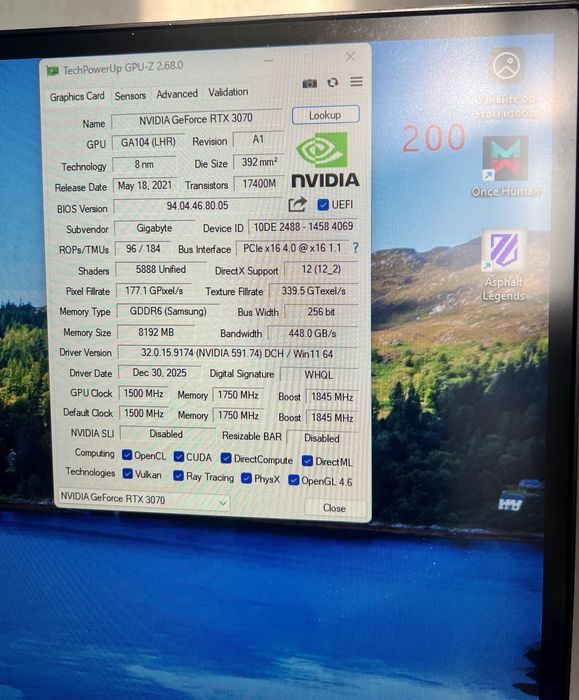The height and width of the screenshot is (700, 579).
Task: Click the GPU-Z title bar app icon
Action: pos(53,71)
